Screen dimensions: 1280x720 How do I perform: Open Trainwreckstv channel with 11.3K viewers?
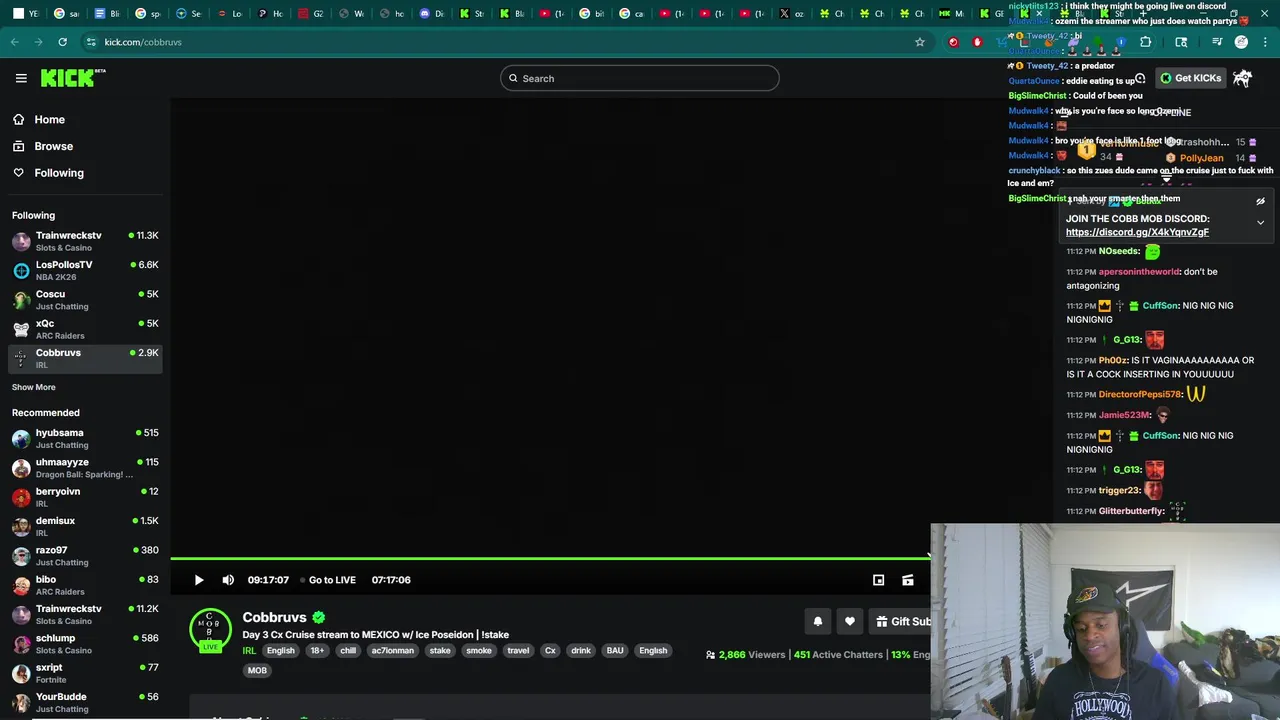click(x=85, y=241)
